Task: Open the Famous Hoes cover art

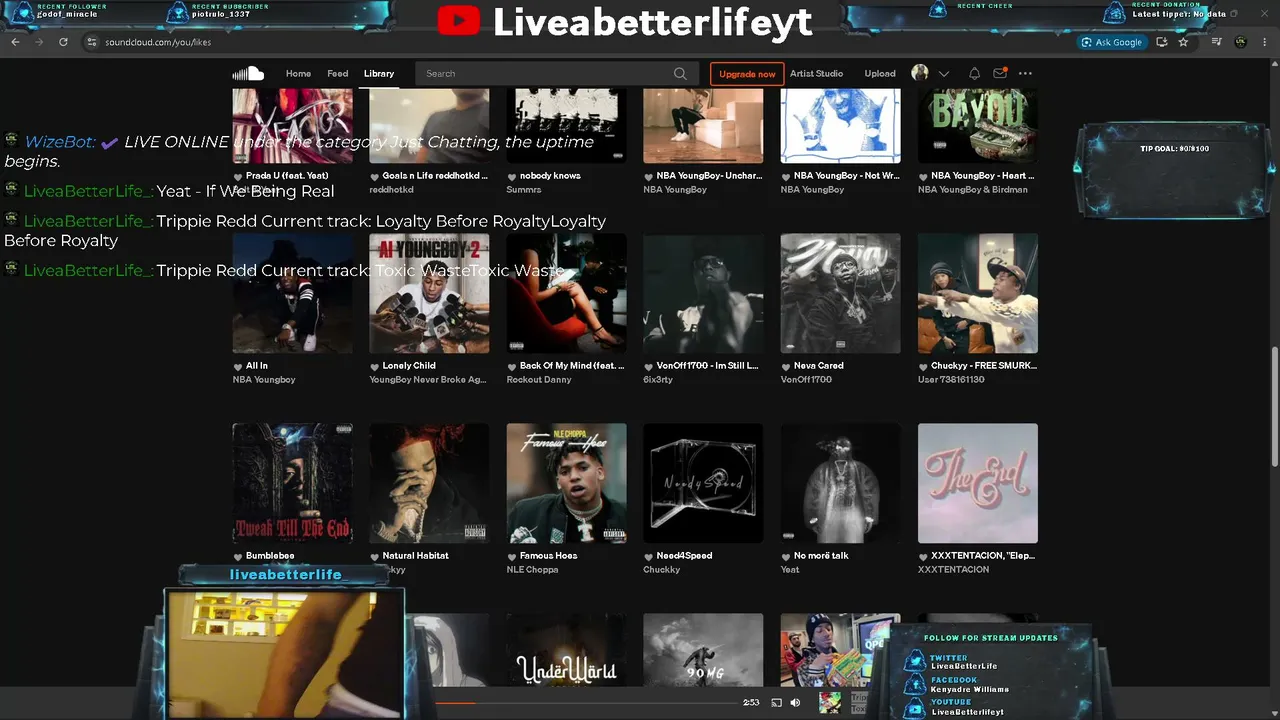Action: [x=566, y=483]
